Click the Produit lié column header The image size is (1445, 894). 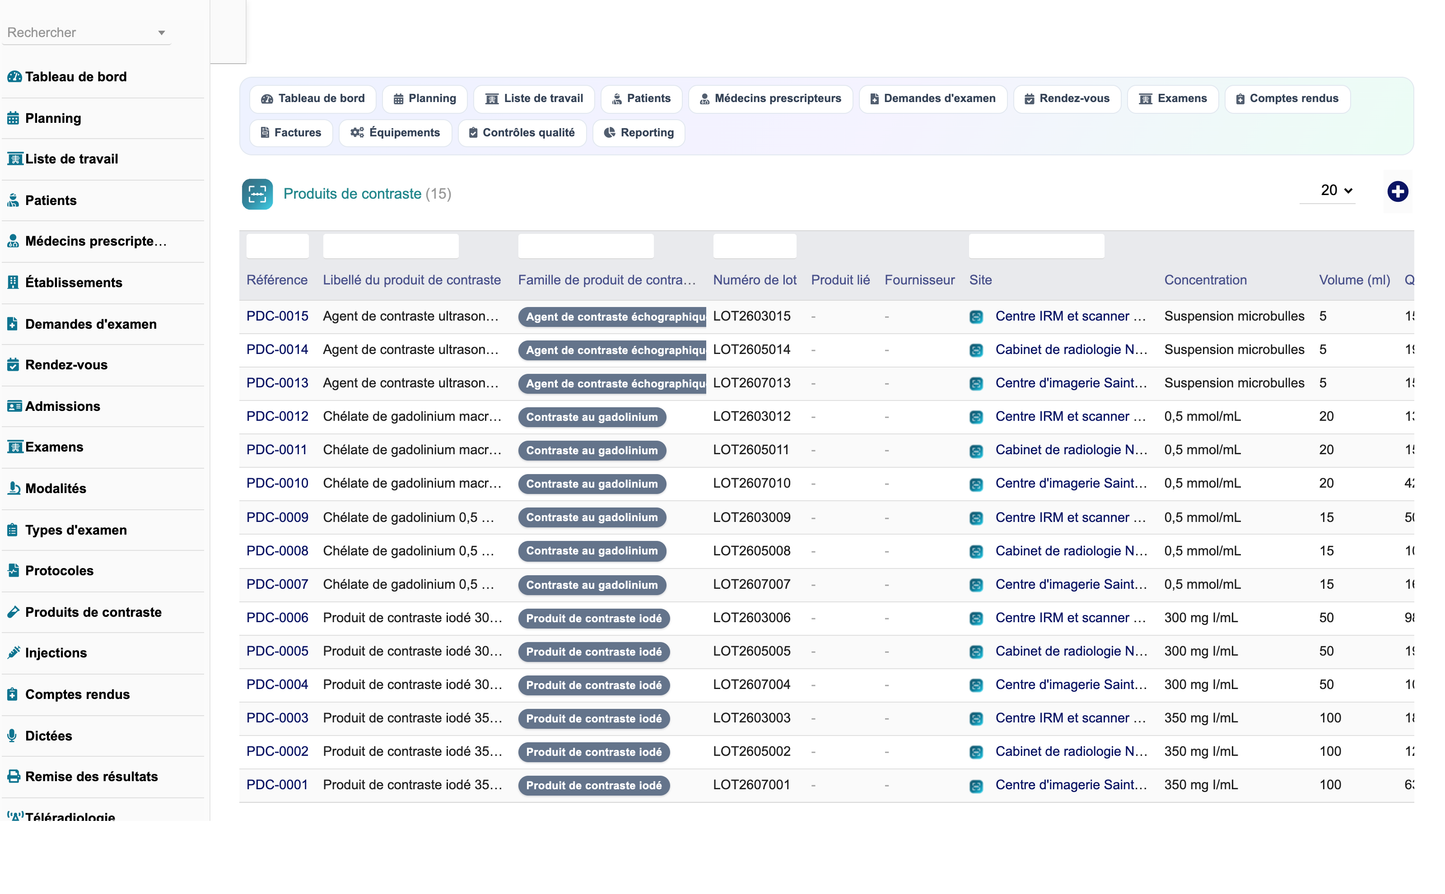(840, 280)
